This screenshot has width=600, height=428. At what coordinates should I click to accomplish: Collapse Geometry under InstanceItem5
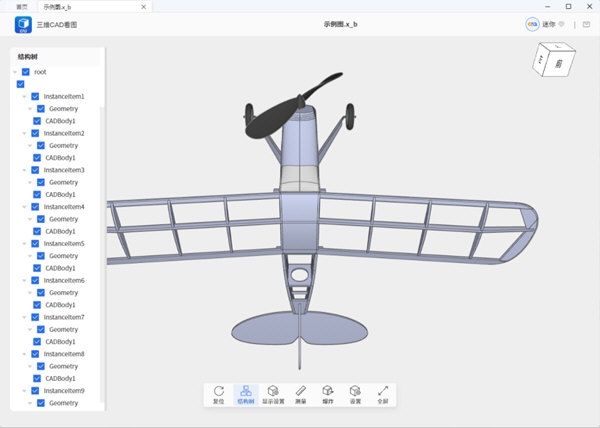[x=30, y=256]
